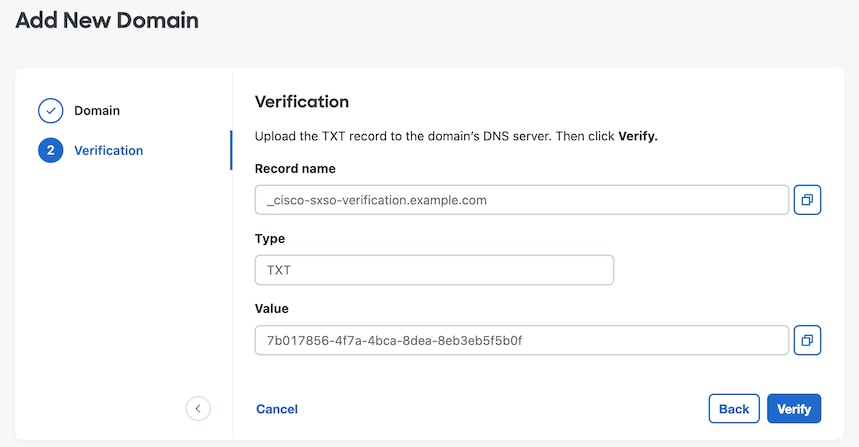Collapse the steps sidebar with chevron
Image resolution: width=859 pixels, height=447 pixels.
pyautogui.click(x=198, y=409)
